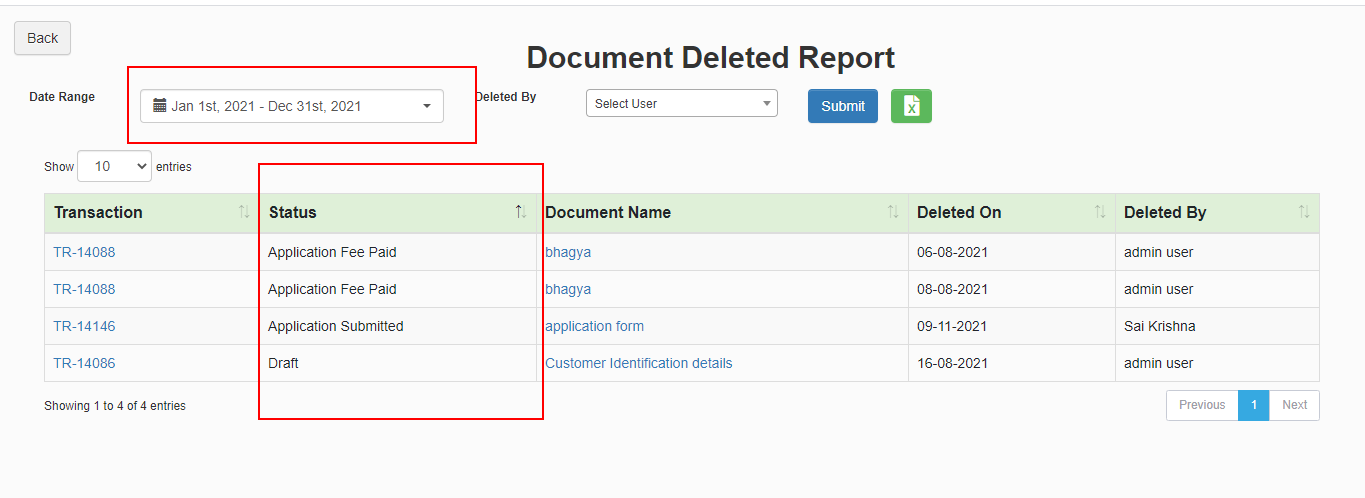
Task: Sort by Transaction column arrows
Action: tap(244, 212)
